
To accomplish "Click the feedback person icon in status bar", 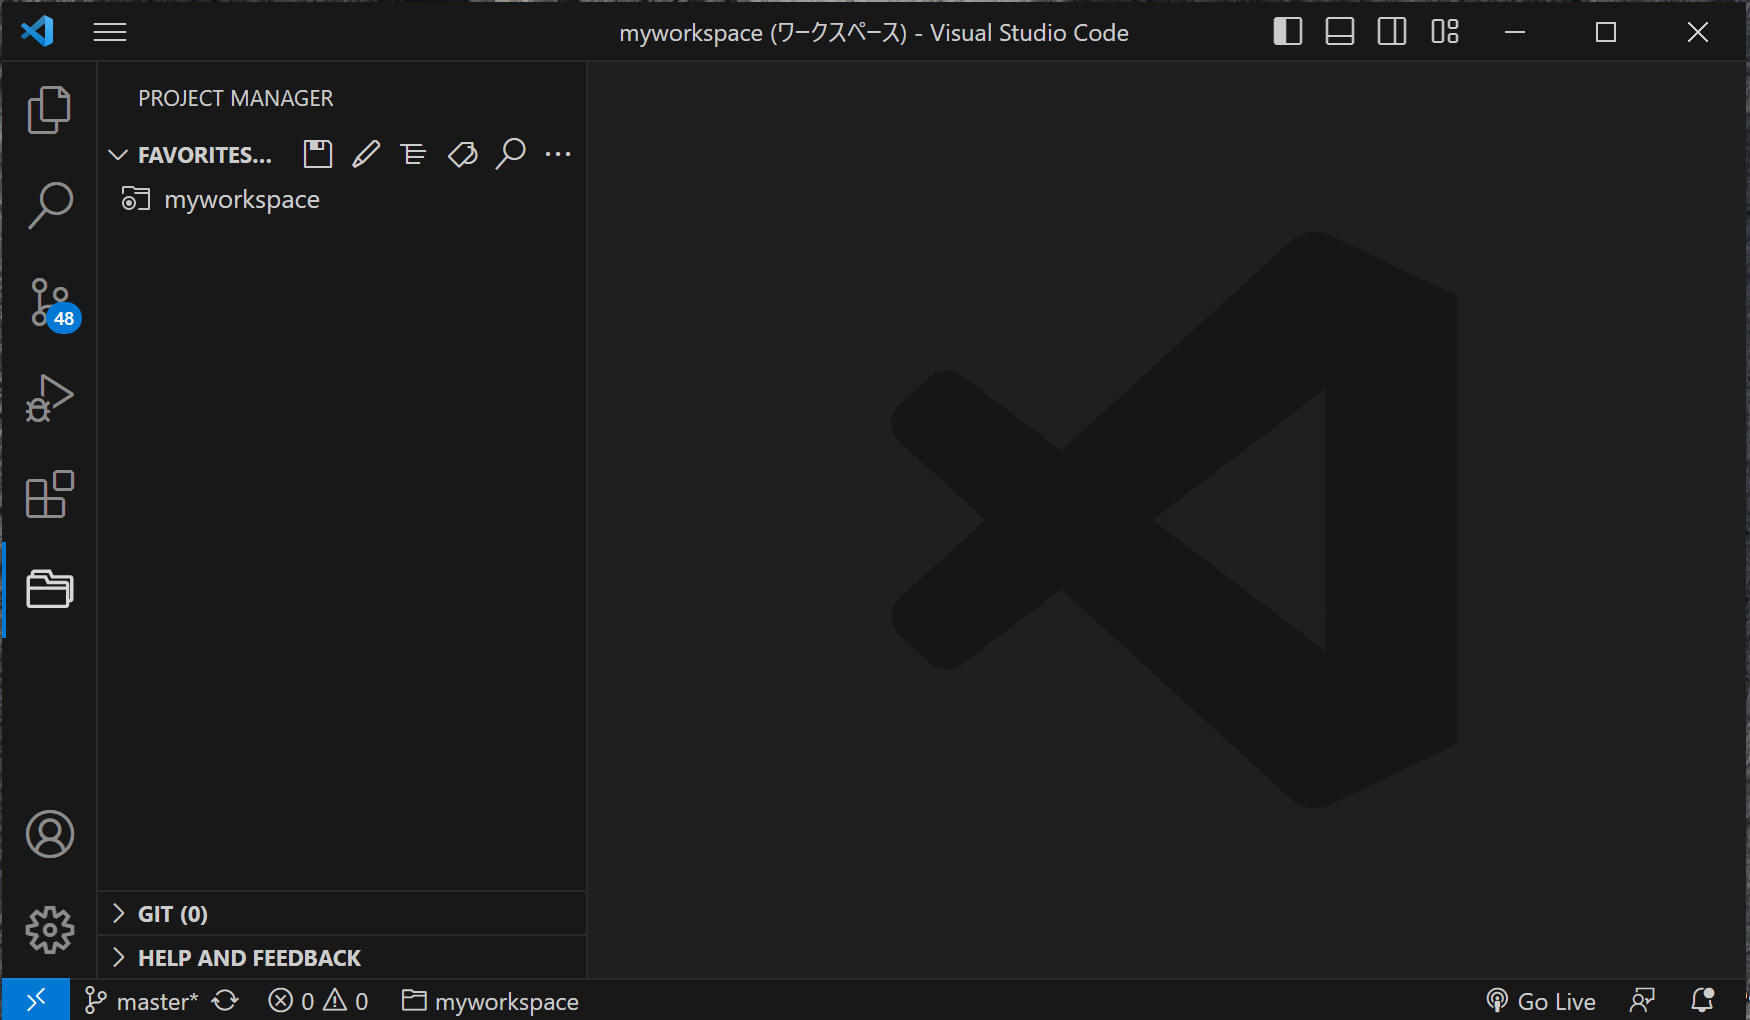I will tap(1642, 1001).
